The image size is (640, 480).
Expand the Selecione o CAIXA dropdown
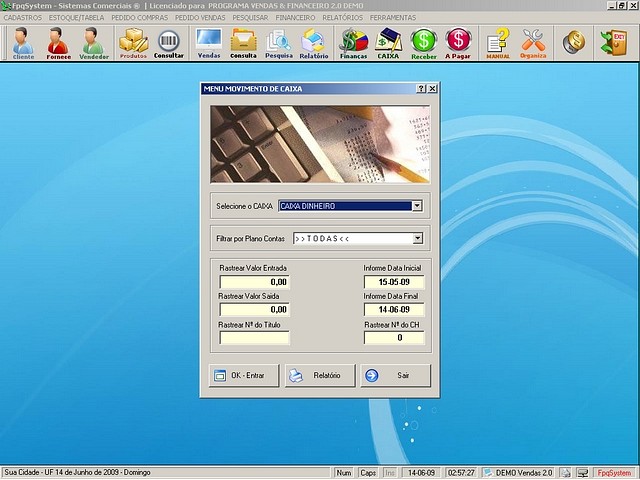[x=417, y=206]
